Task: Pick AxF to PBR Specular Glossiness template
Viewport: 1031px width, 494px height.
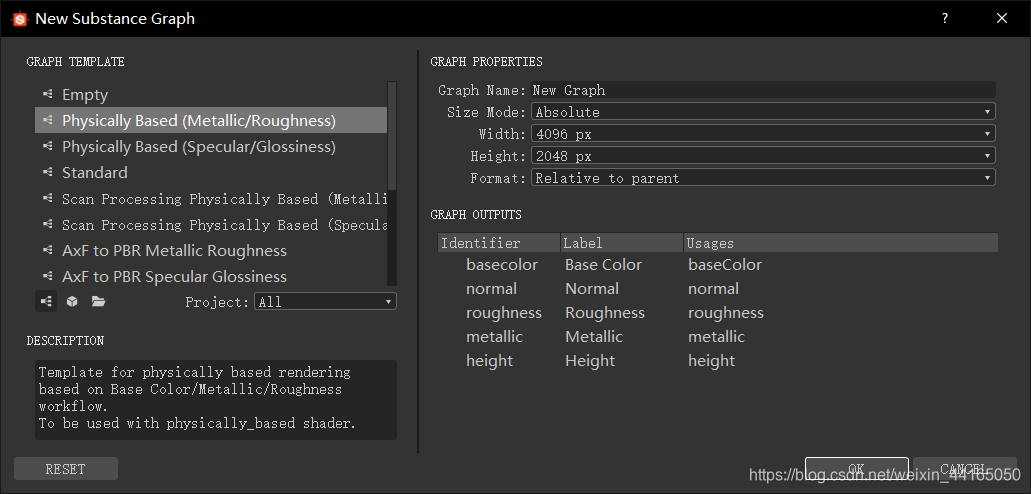Action: click(x=211, y=276)
